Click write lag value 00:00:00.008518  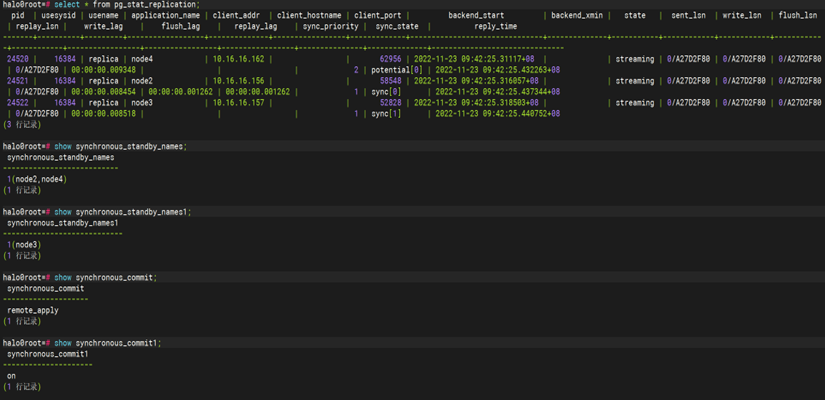(x=104, y=113)
